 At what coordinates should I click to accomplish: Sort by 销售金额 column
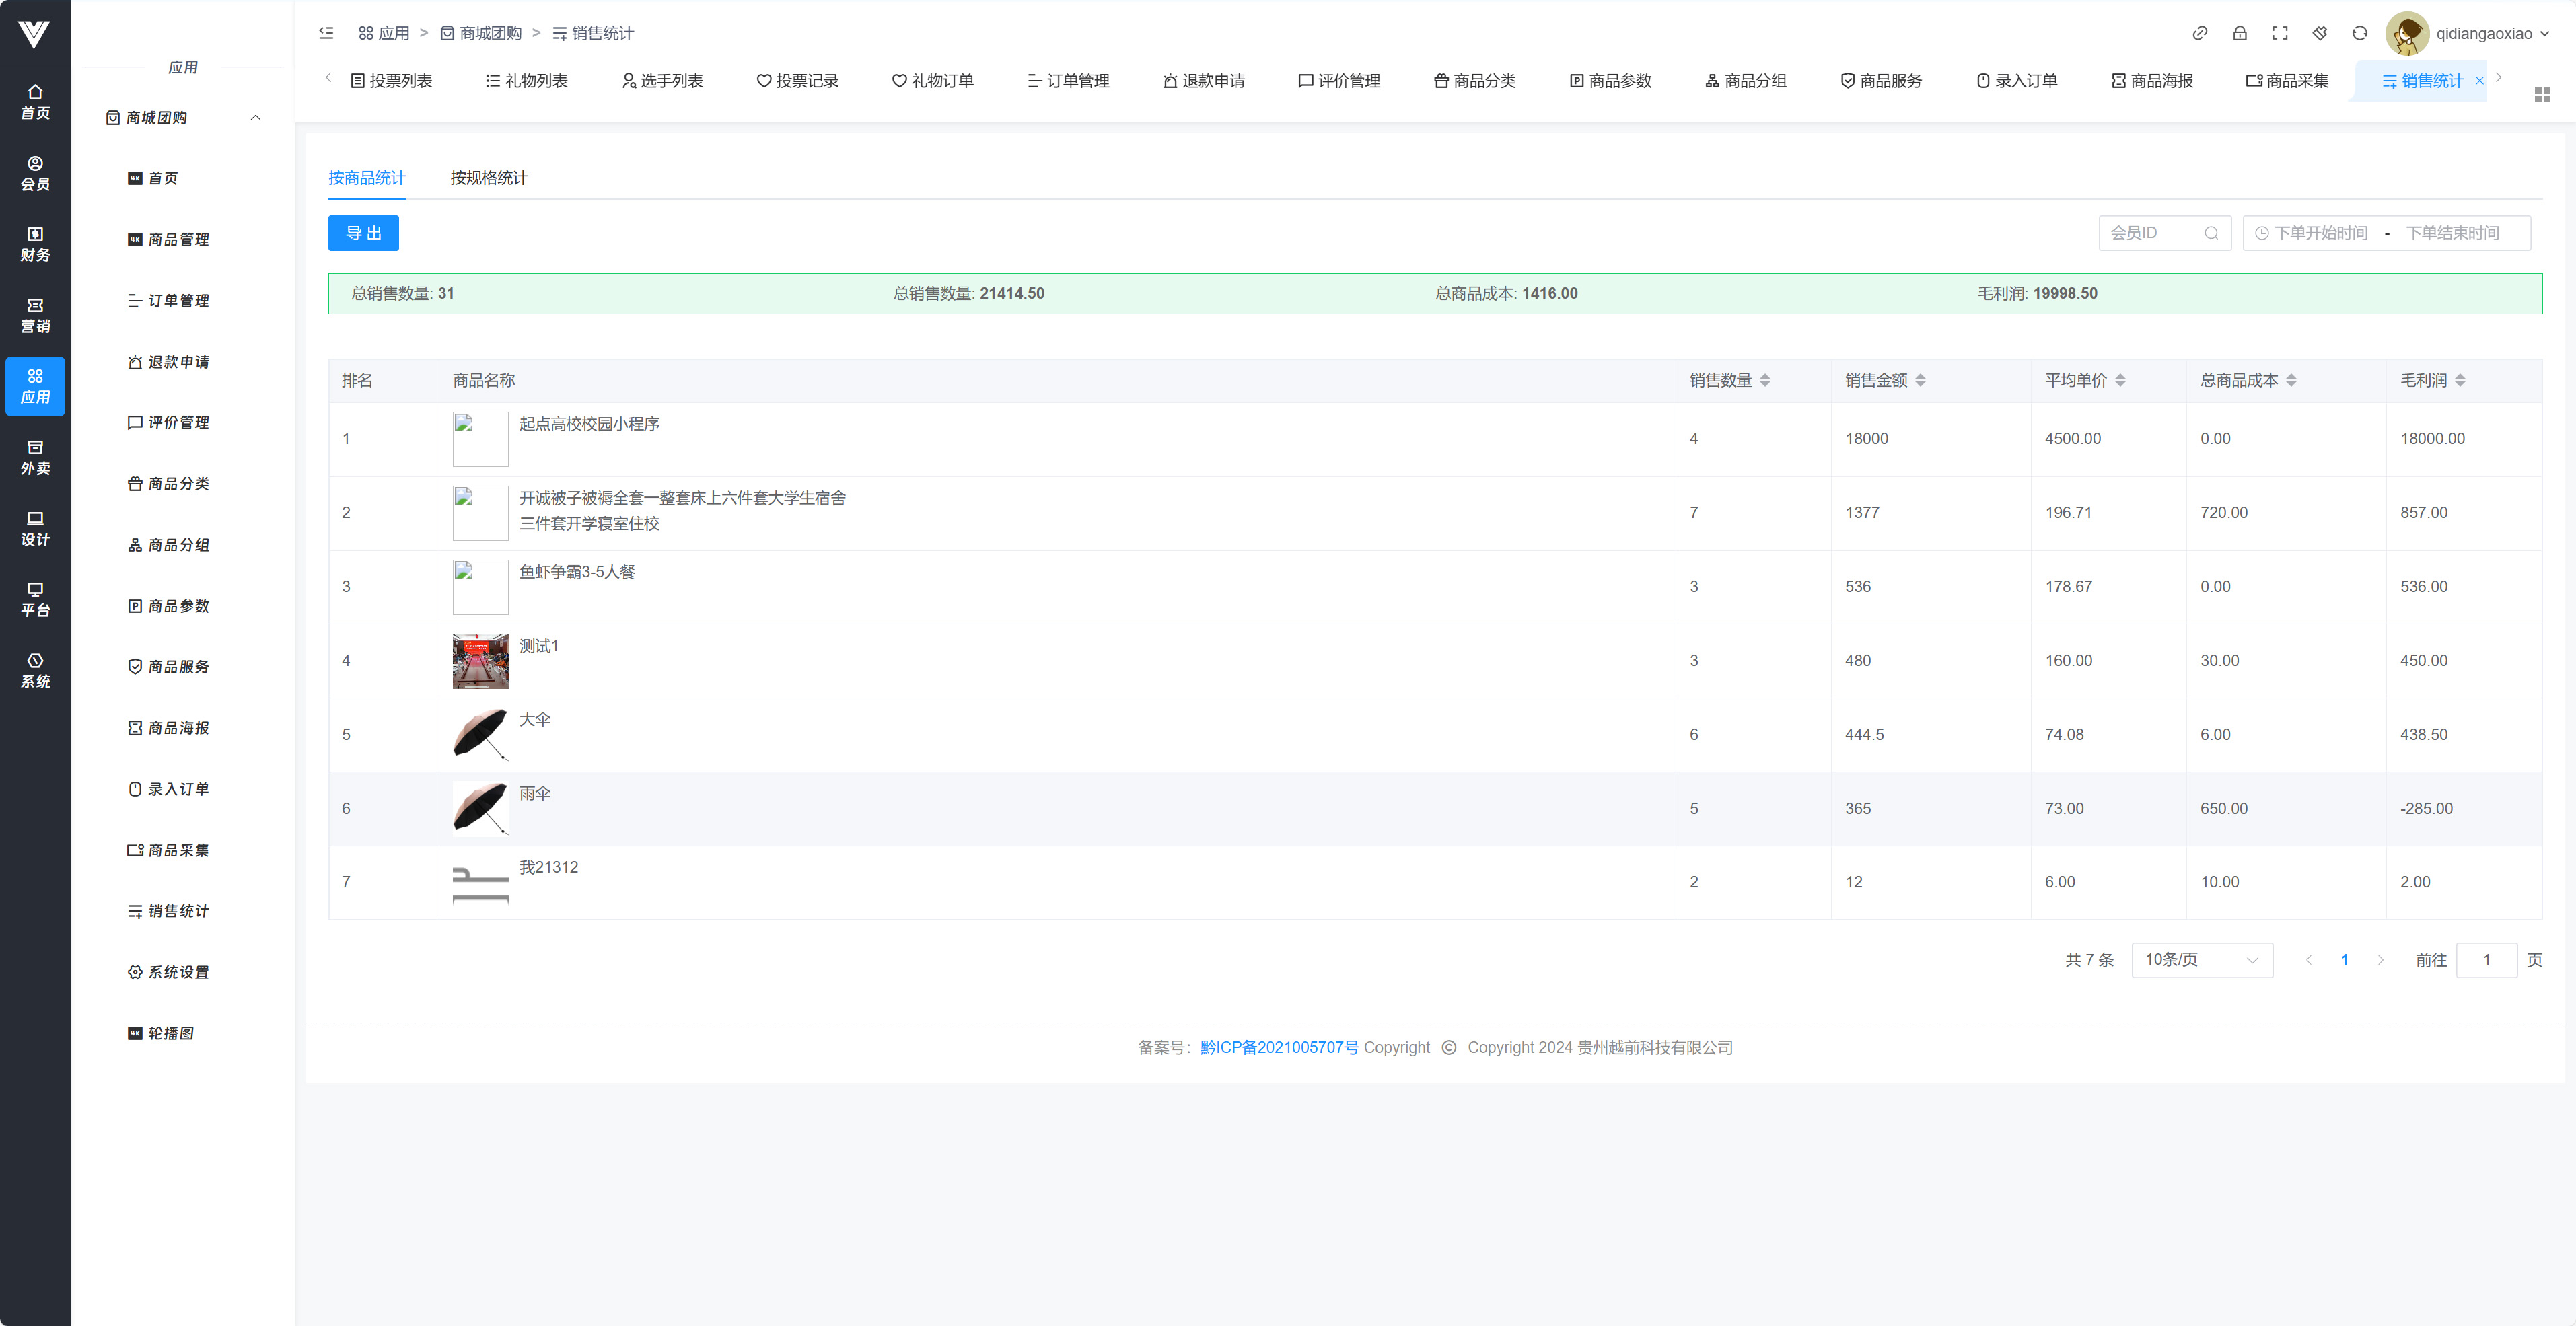tap(1919, 380)
